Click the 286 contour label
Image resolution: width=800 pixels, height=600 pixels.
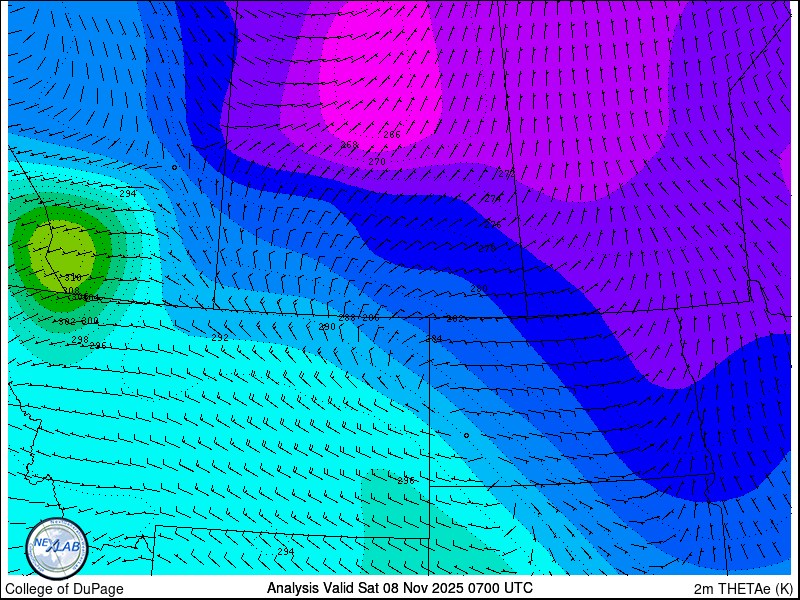point(371,318)
